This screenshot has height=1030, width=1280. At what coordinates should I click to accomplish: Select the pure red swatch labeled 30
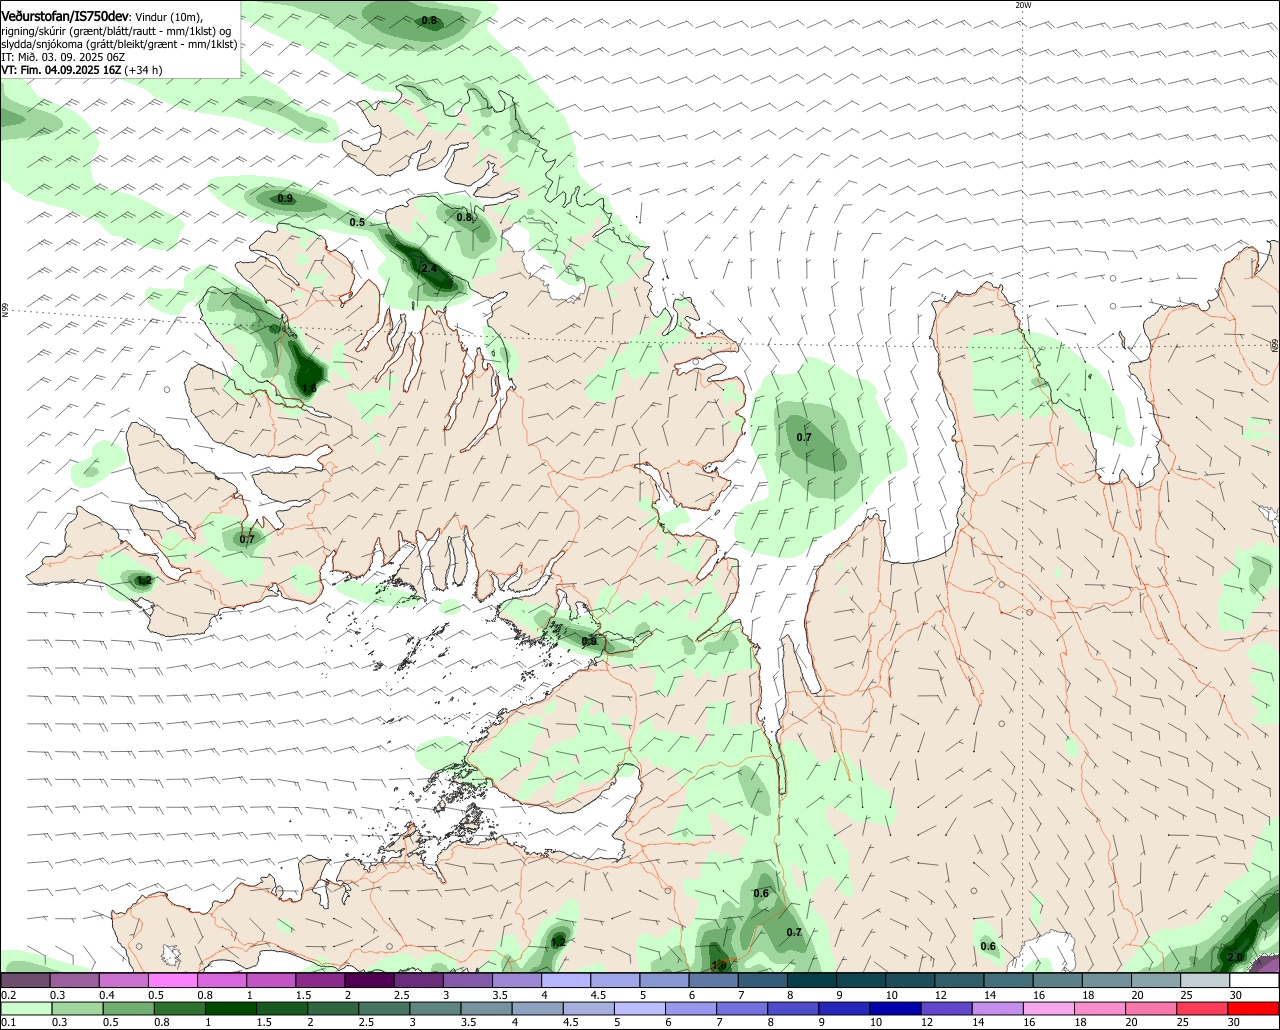1254,1009
